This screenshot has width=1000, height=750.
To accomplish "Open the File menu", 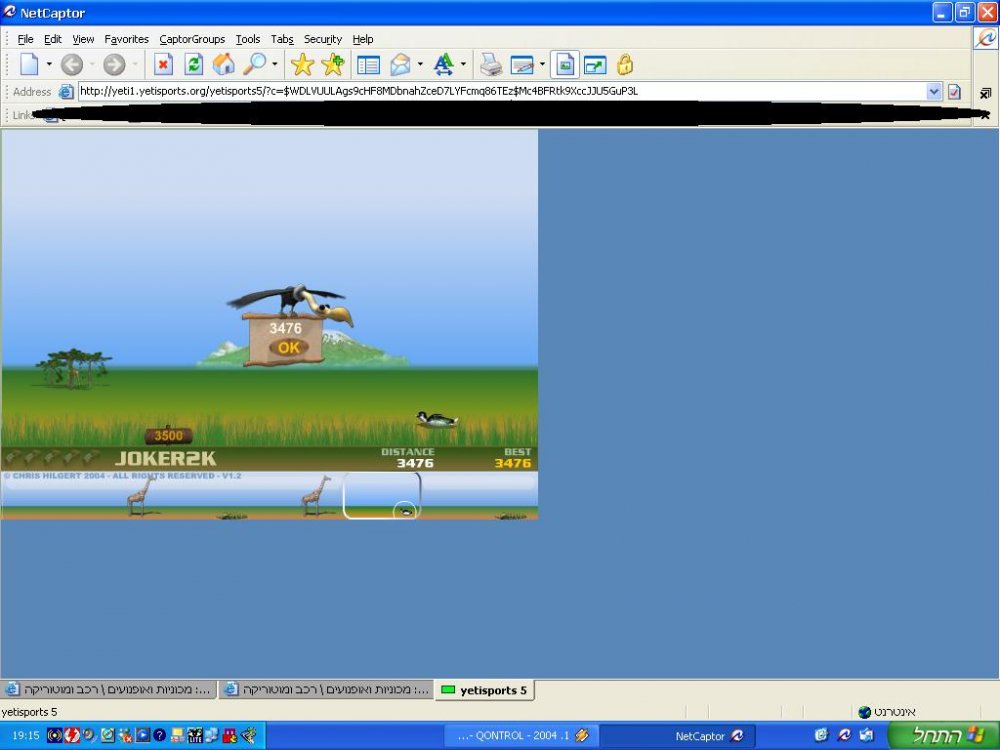I will click(26, 40).
